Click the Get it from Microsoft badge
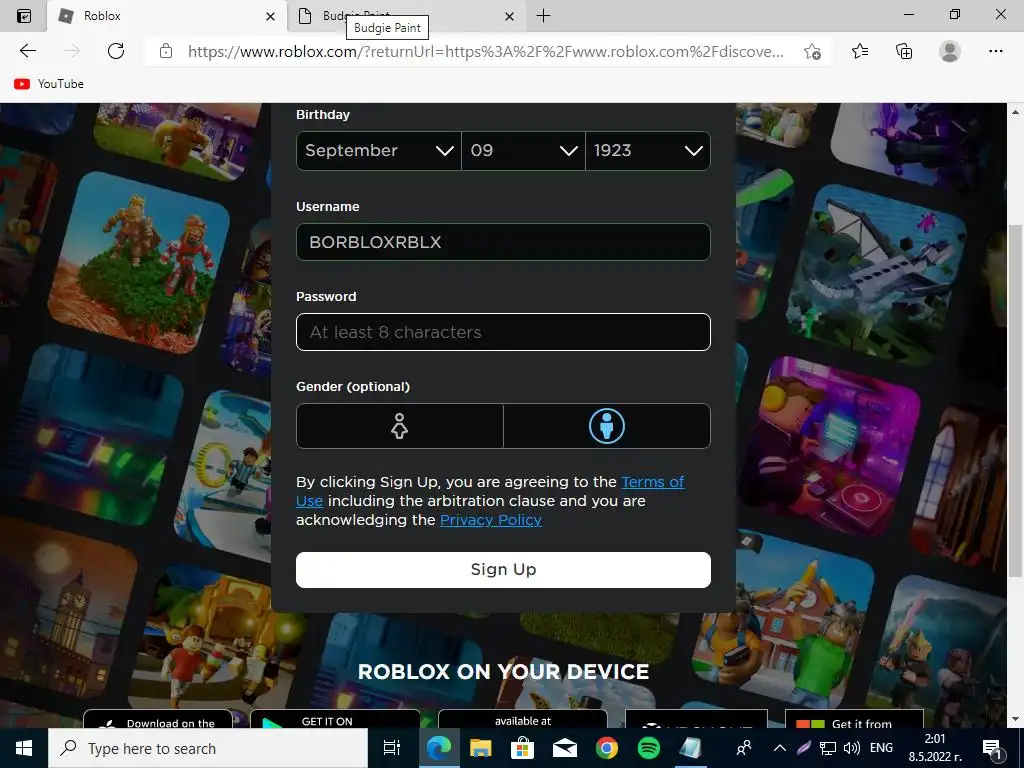The image size is (1024, 768). (854, 720)
